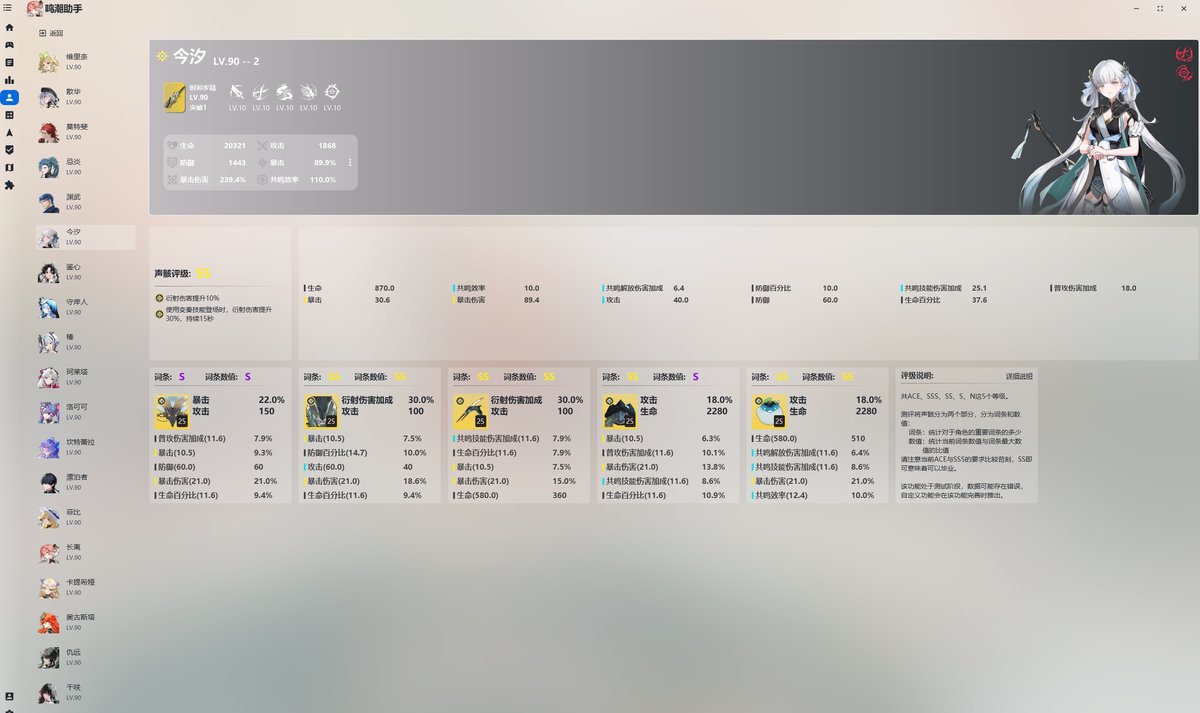The image size is (1200, 713).
Task: Open the game controller page in sidebar
Action: click(x=9, y=45)
